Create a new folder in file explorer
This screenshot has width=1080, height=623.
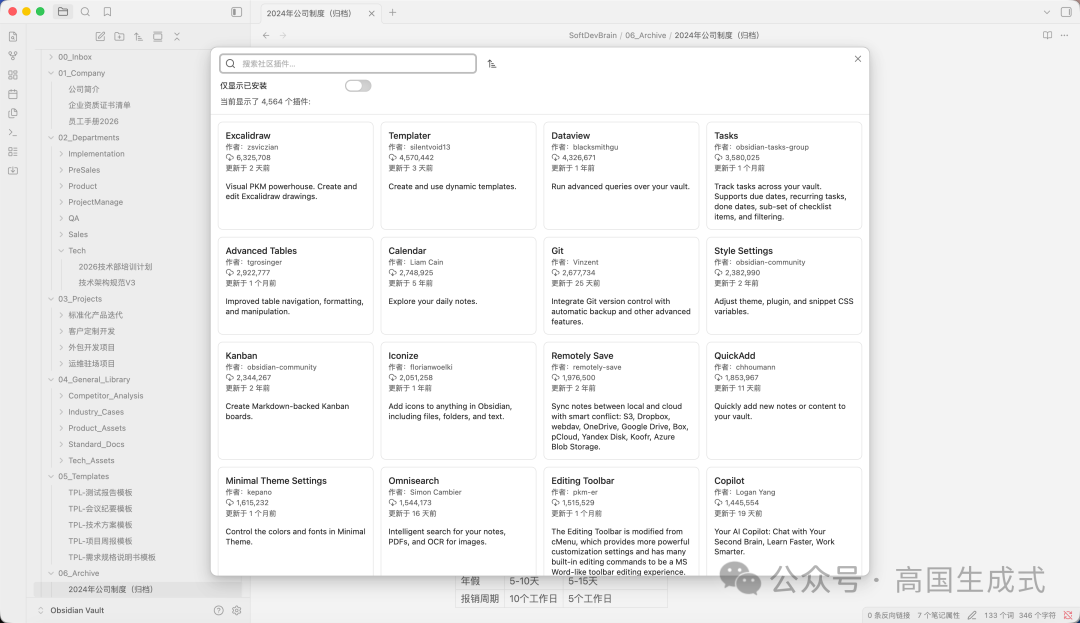(x=119, y=36)
